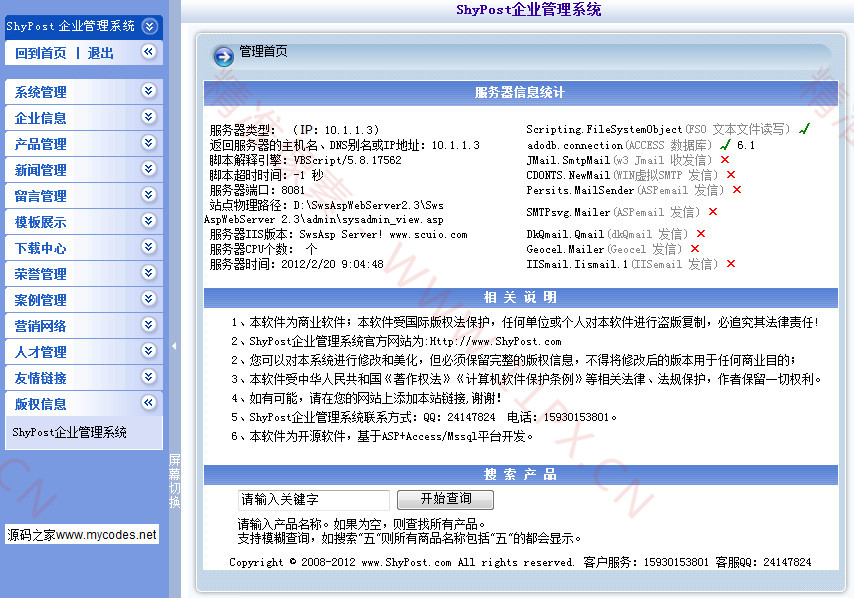Viewport: 854px width, 598px height.
Task: Open 友情链接 menu
Action: pyautogui.click(x=41, y=378)
